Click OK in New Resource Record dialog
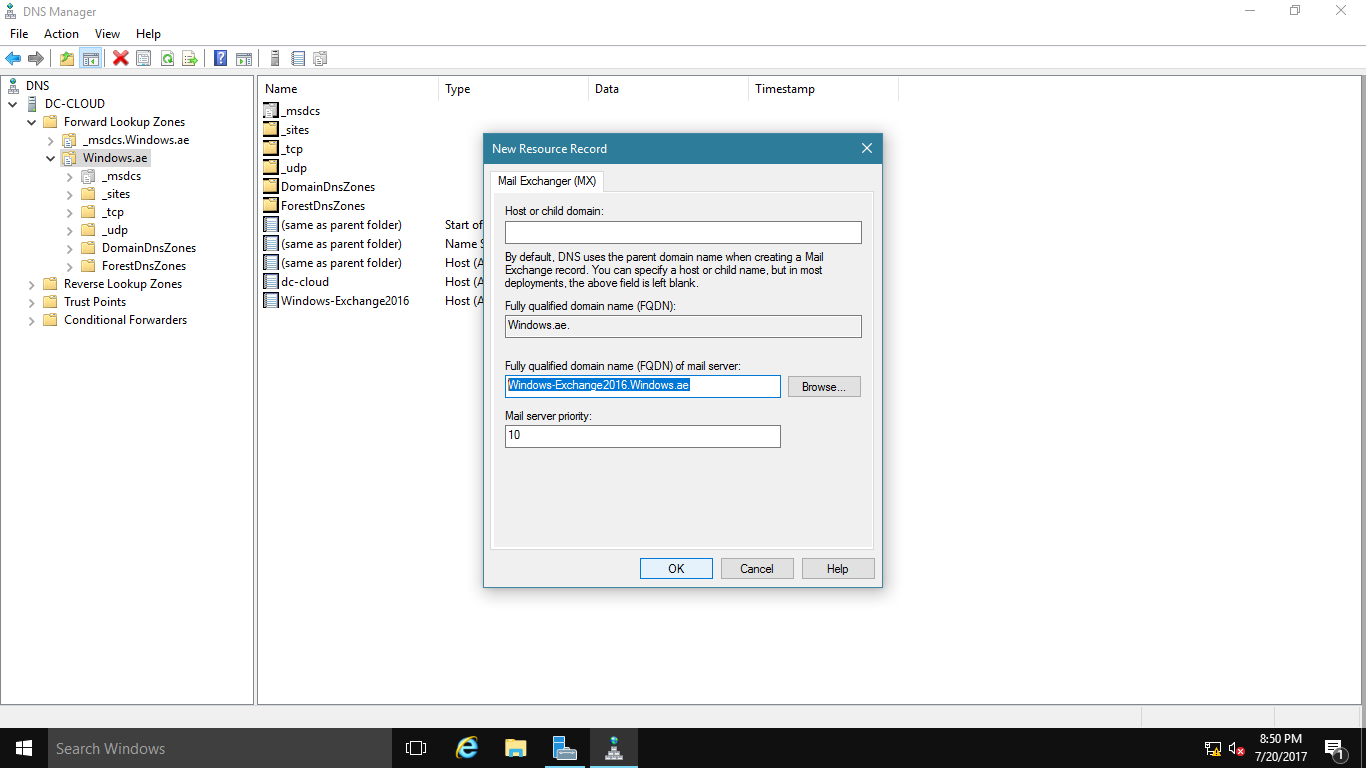Image resolution: width=1366 pixels, height=768 pixels. pos(676,569)
